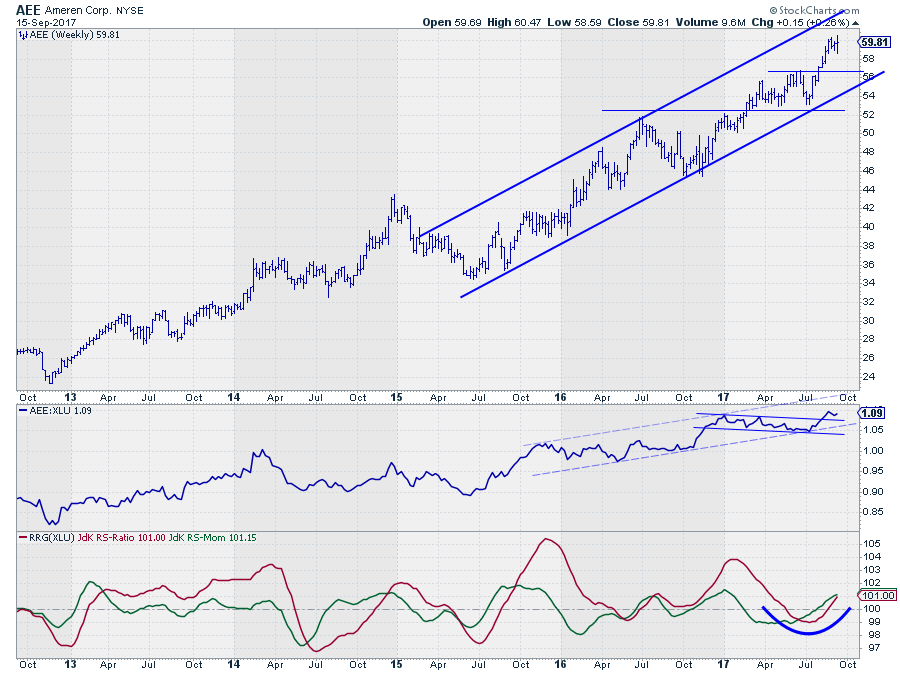Click the 58 label on the price axis
Viewport: 900px width, 673px height.
(x=868, y=59)
